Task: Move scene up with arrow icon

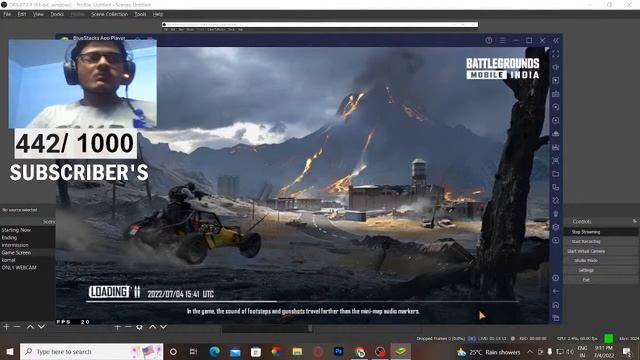Action: point(30,327)
